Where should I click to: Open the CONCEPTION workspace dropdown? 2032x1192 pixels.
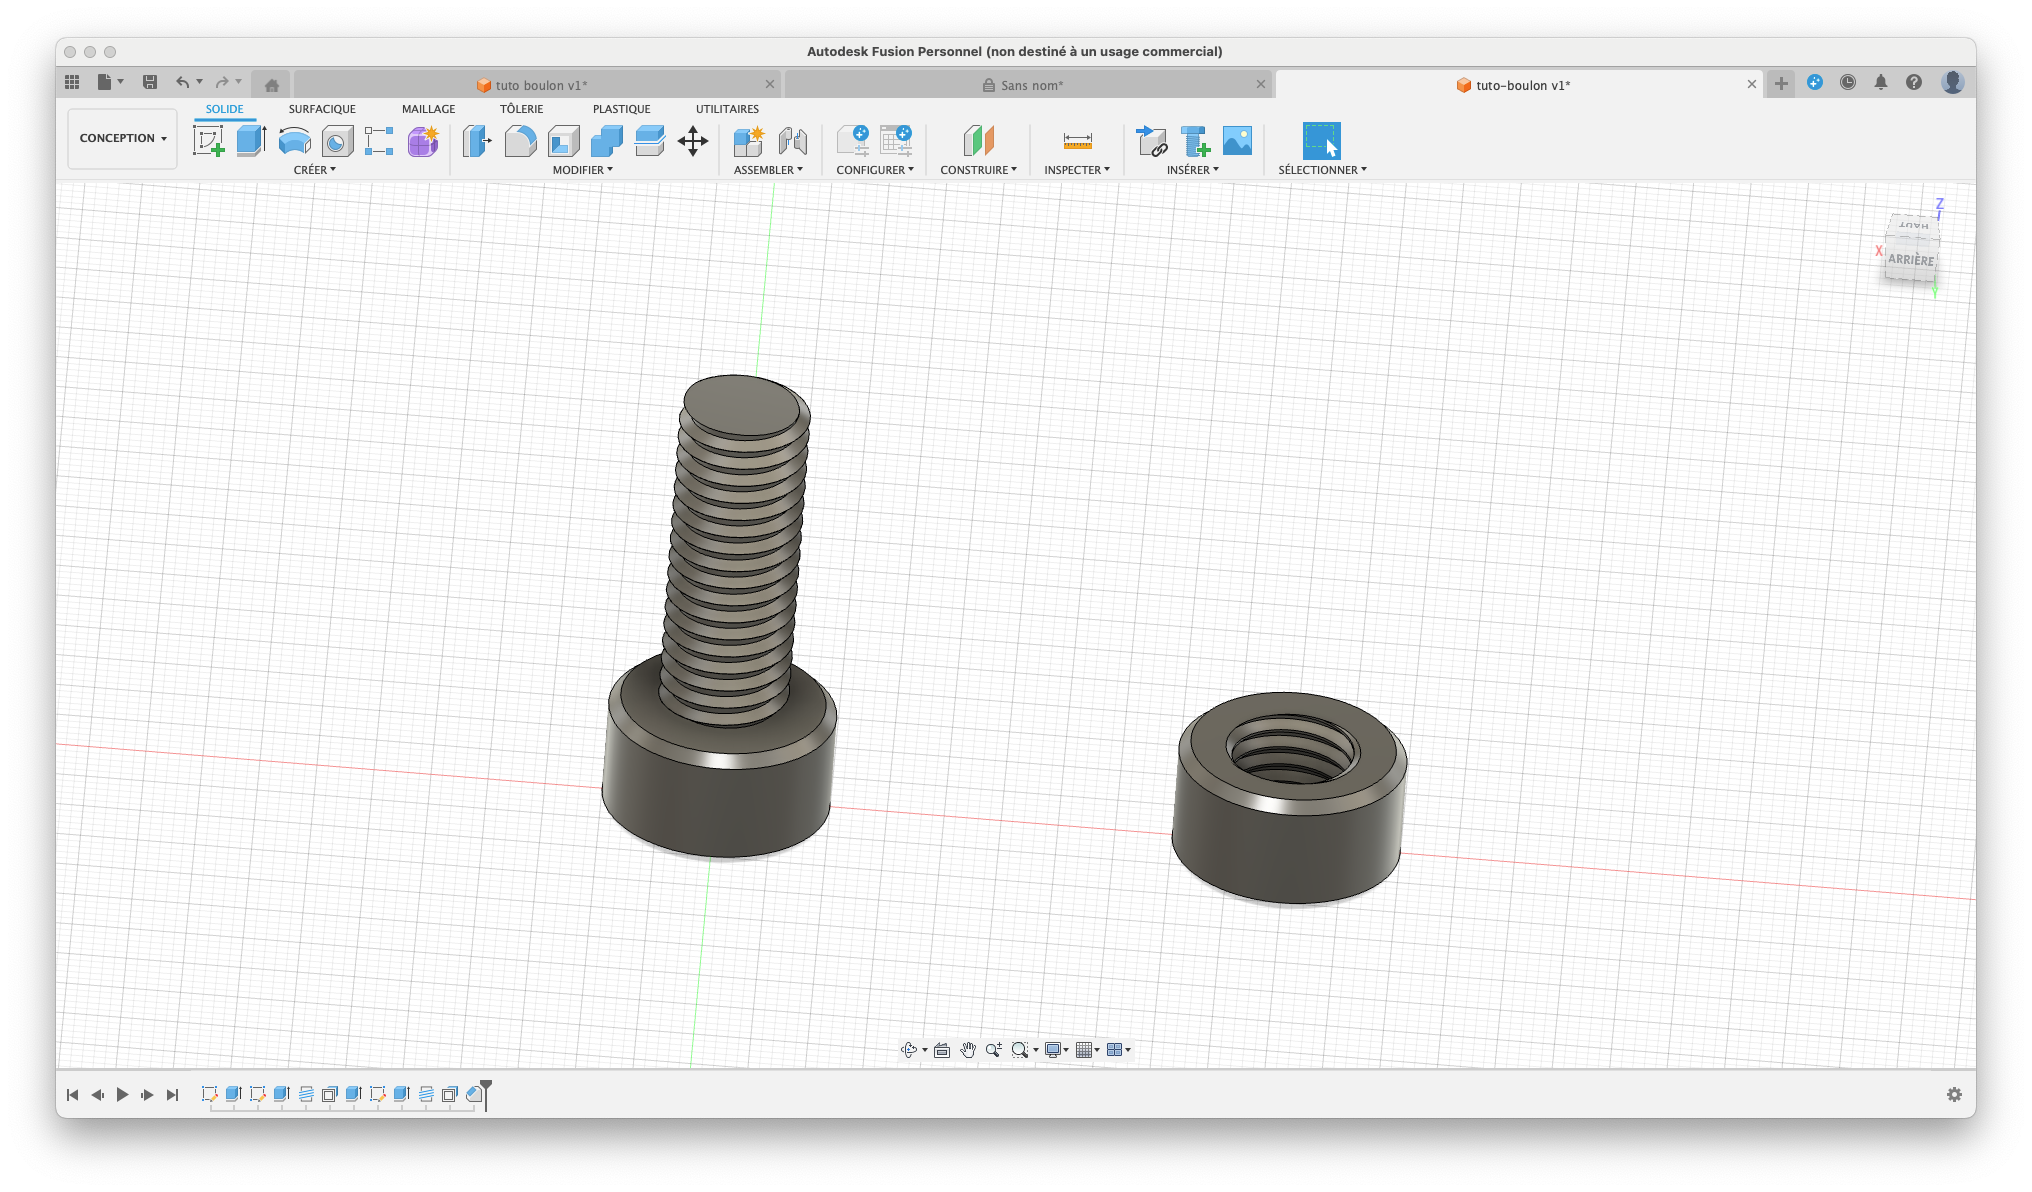(x=122, y=138)
